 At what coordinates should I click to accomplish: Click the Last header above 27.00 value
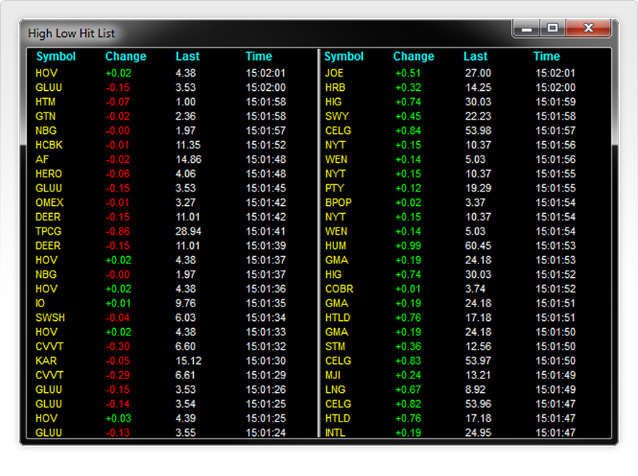475,57
